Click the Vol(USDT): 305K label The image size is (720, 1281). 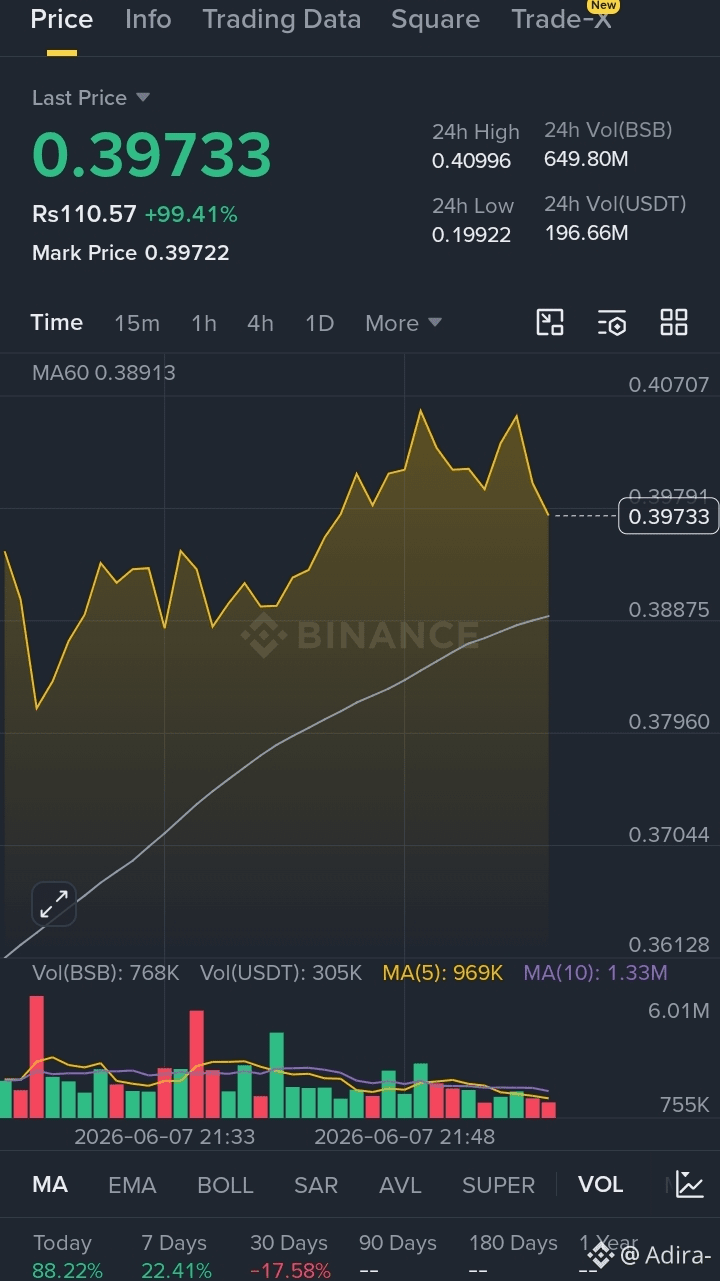[x=281, y=973]
